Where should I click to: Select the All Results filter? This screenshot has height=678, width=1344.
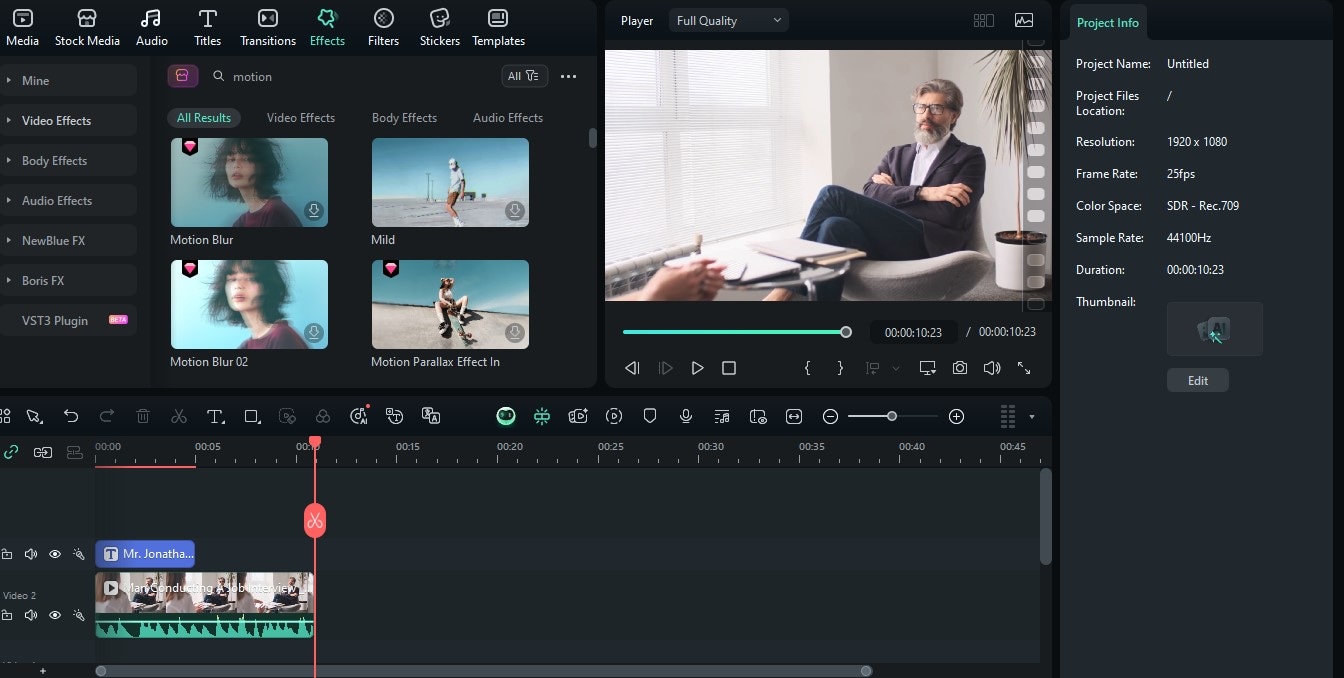[204, 117]
